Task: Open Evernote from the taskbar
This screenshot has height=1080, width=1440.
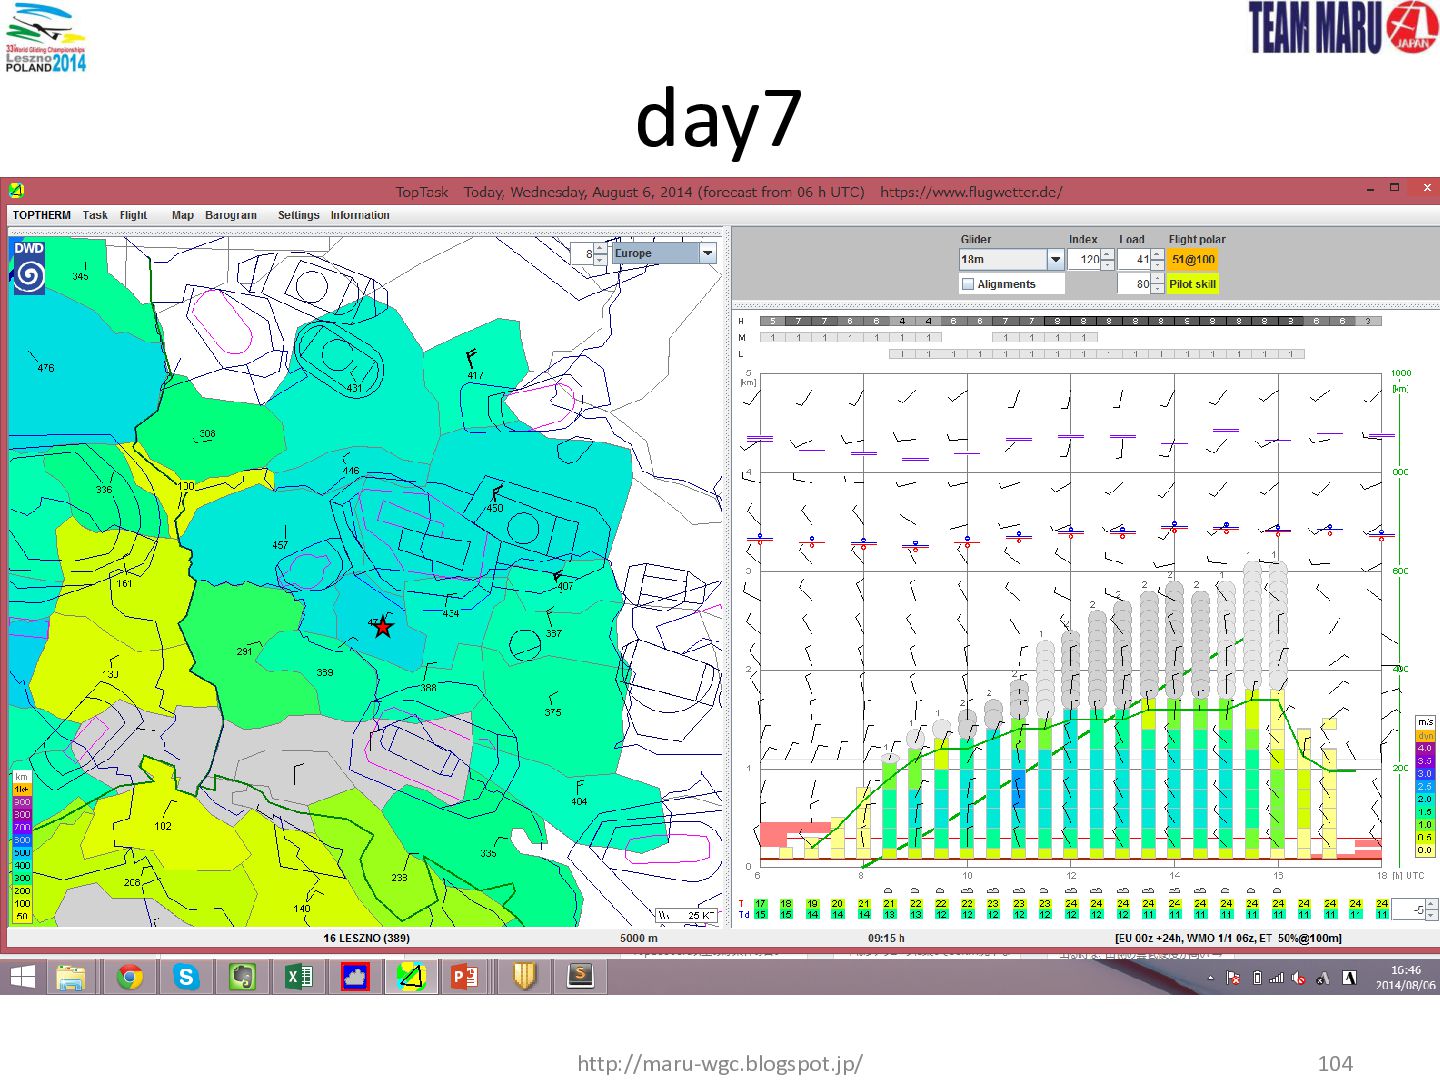Action: click(x=243, y=976)
